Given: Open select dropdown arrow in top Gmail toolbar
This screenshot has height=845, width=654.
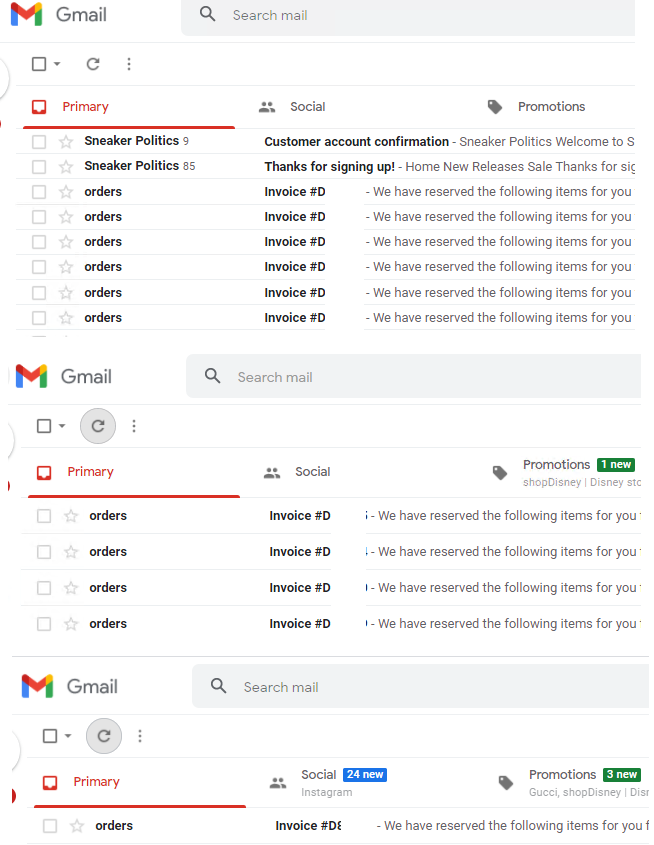Looking at the screenshot, I should coord(57,64).
